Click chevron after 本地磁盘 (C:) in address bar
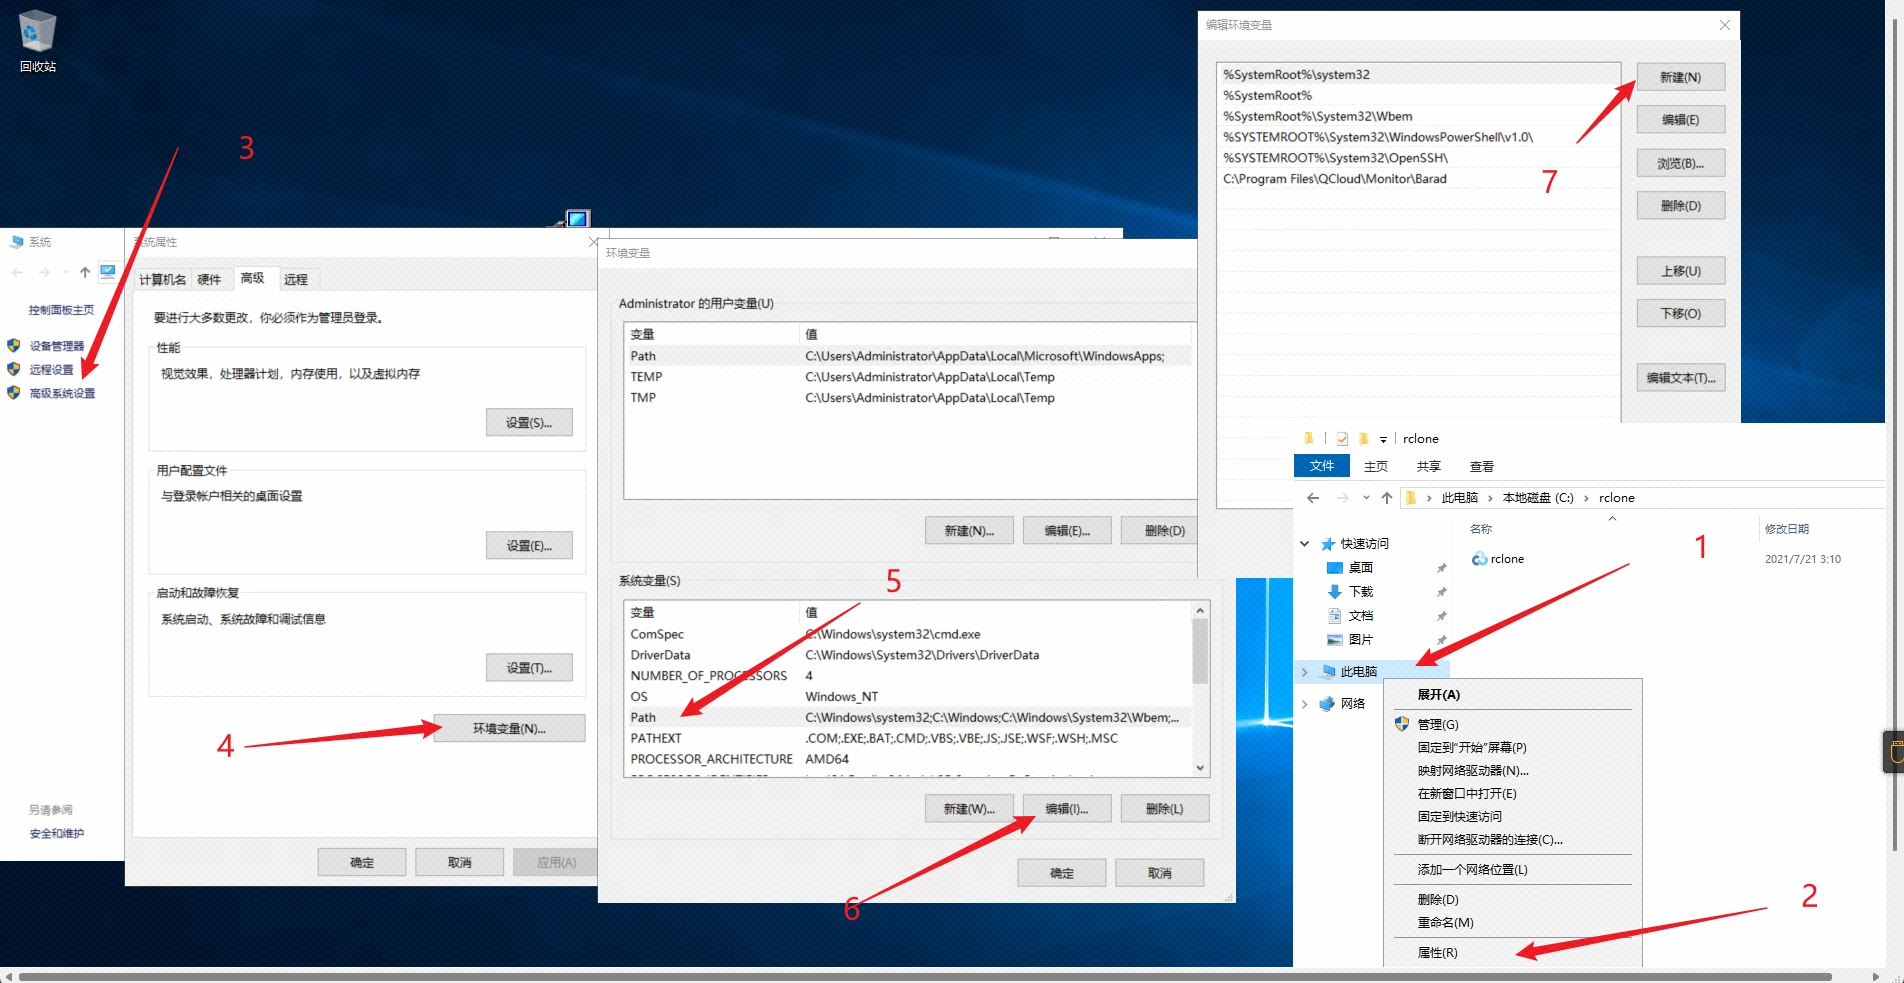The height and width of the screenshot is (983, 1904). pos(1586,498)
